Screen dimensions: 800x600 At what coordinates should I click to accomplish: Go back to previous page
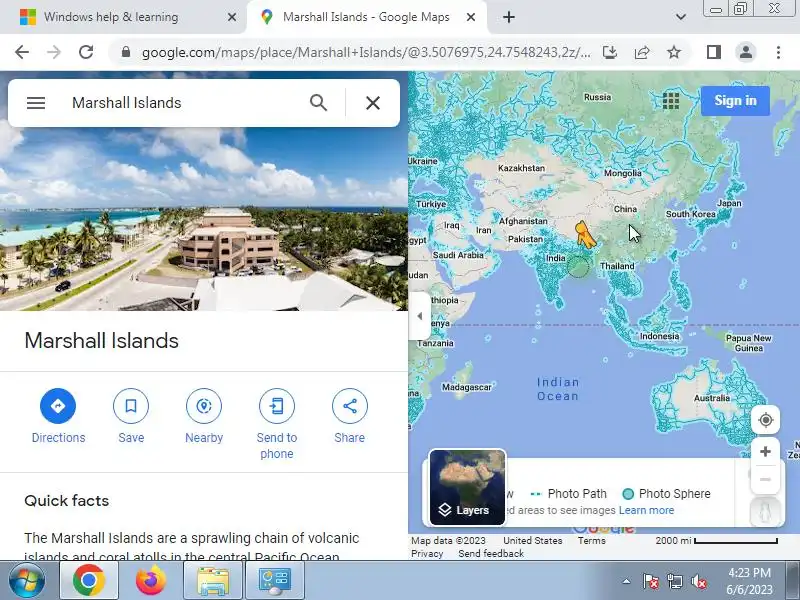click(22, 52)
